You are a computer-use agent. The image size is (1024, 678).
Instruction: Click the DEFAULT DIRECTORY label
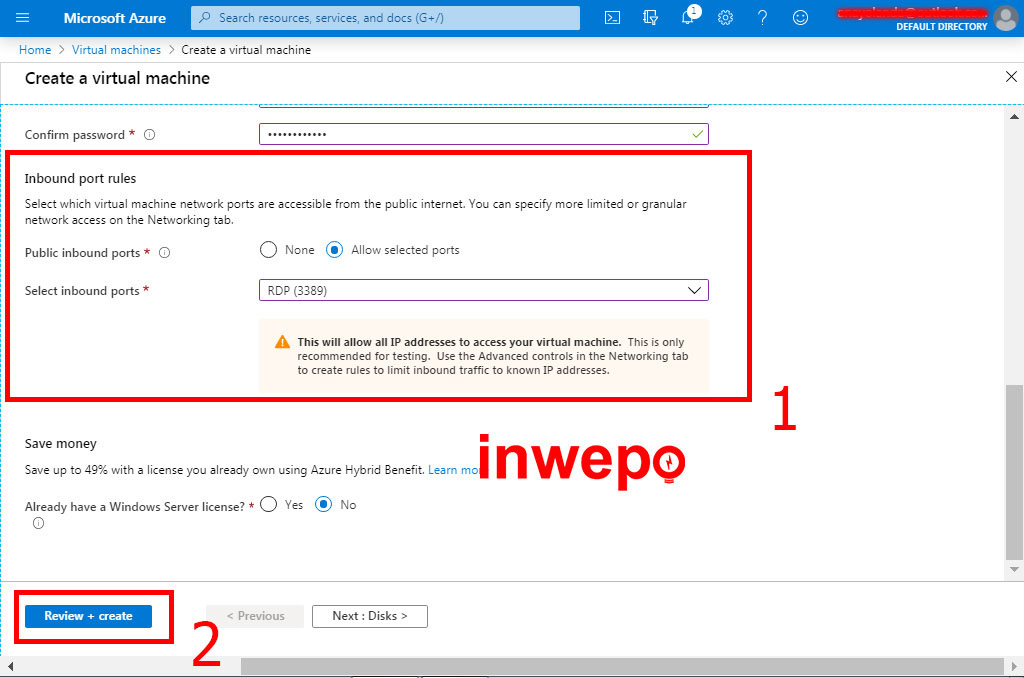pyautogui.click(x=941, y=27)
